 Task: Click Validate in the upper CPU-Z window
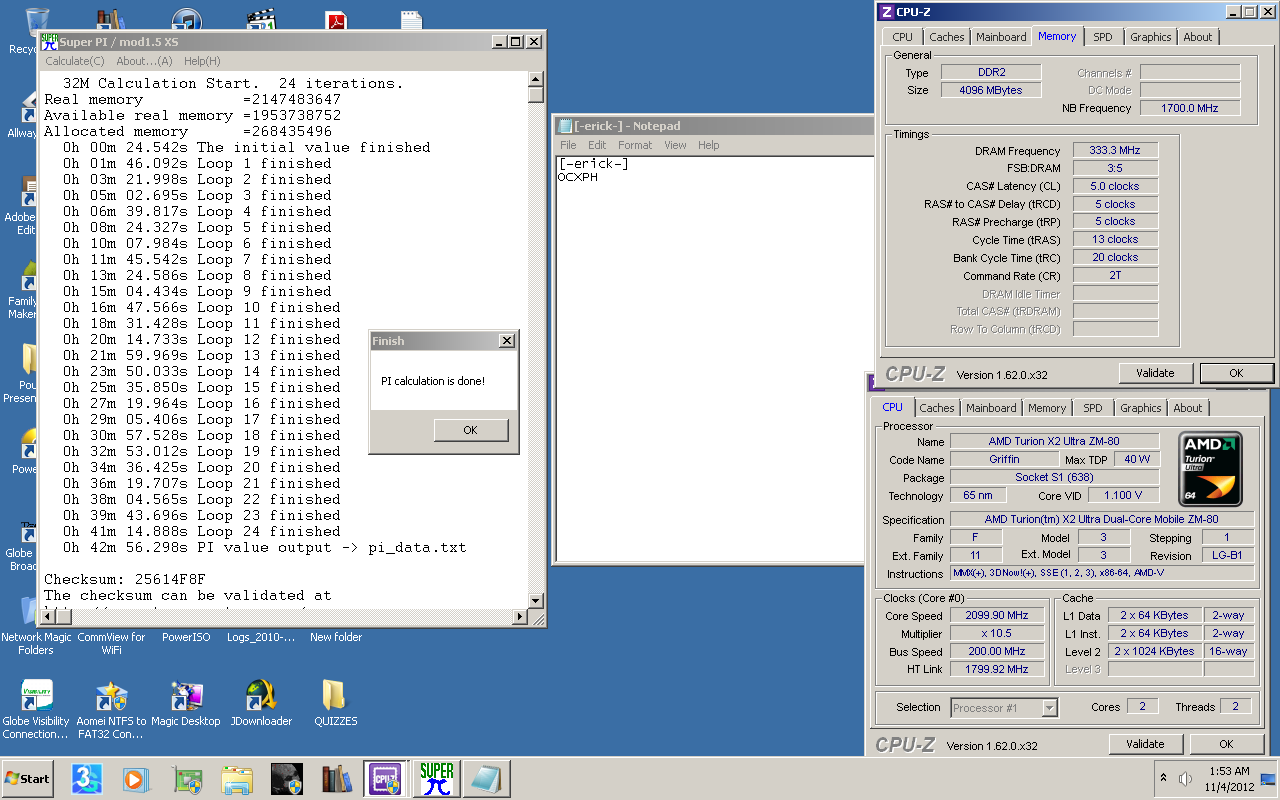click(1155, 373)
